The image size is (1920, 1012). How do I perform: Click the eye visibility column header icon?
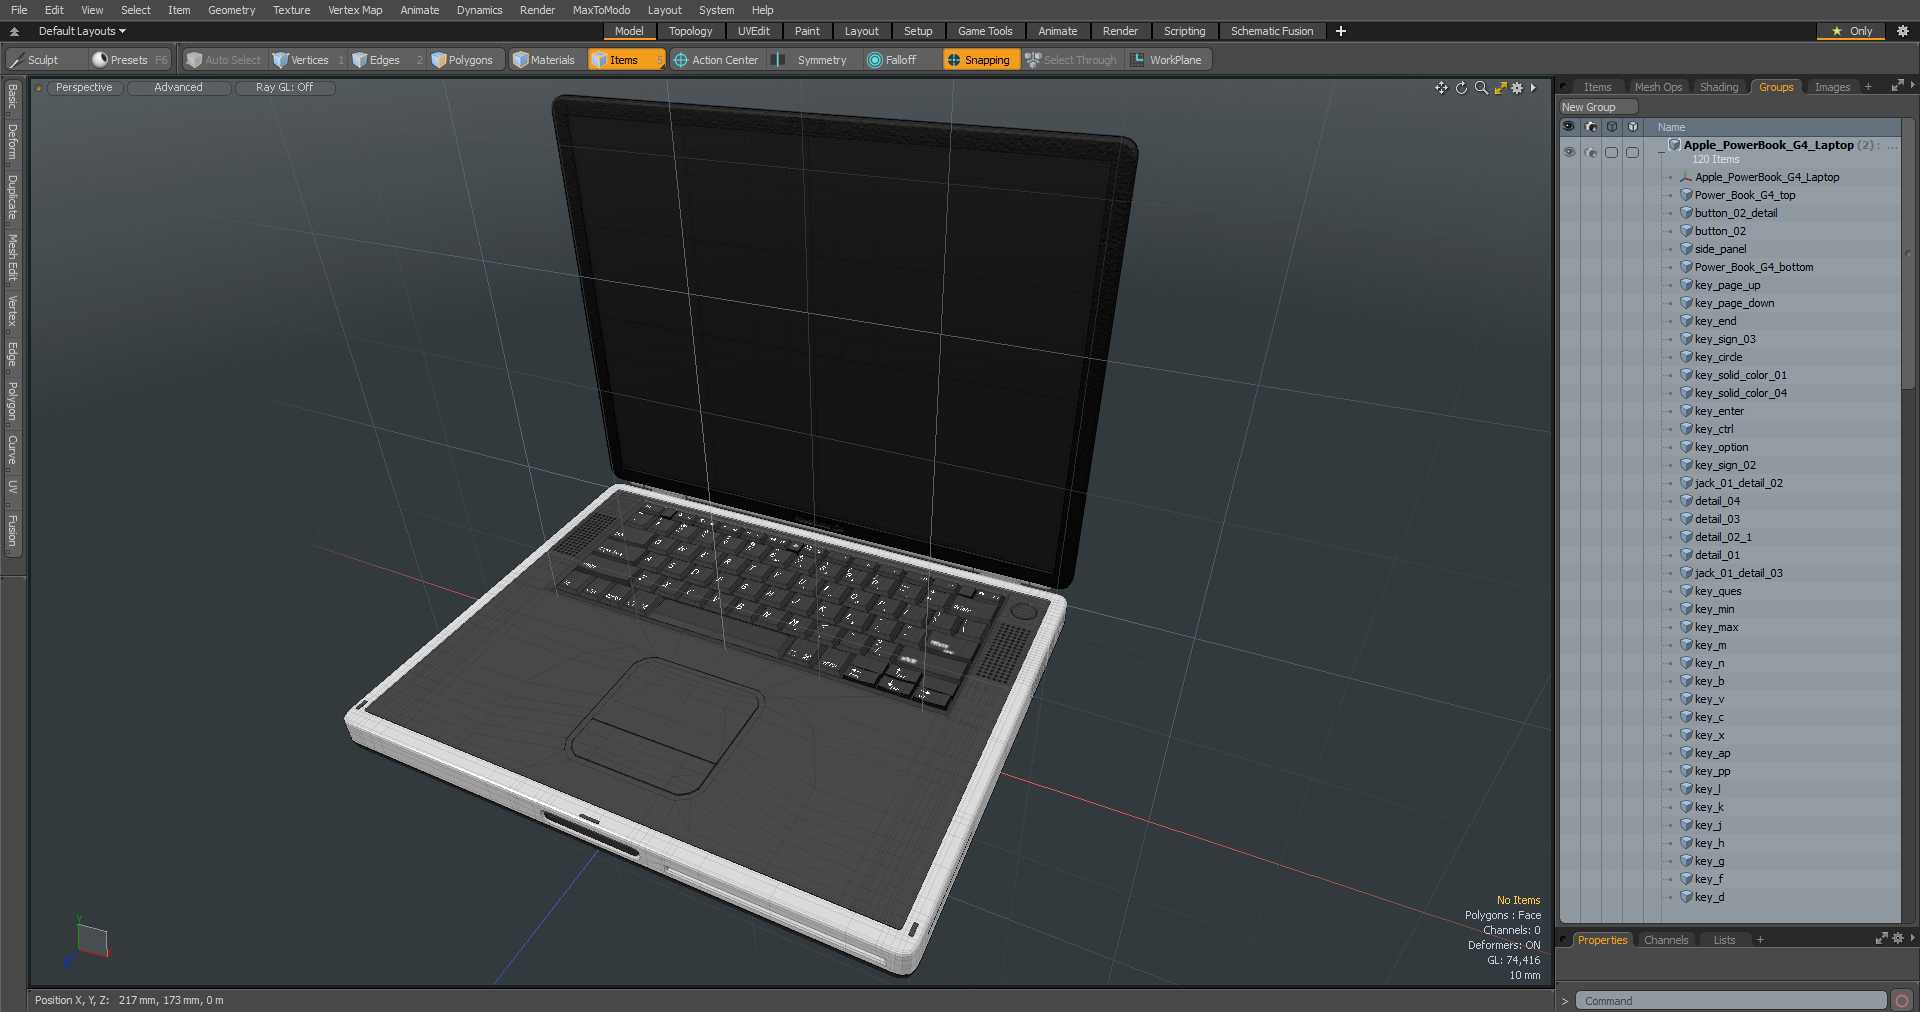pos(1568,127)
